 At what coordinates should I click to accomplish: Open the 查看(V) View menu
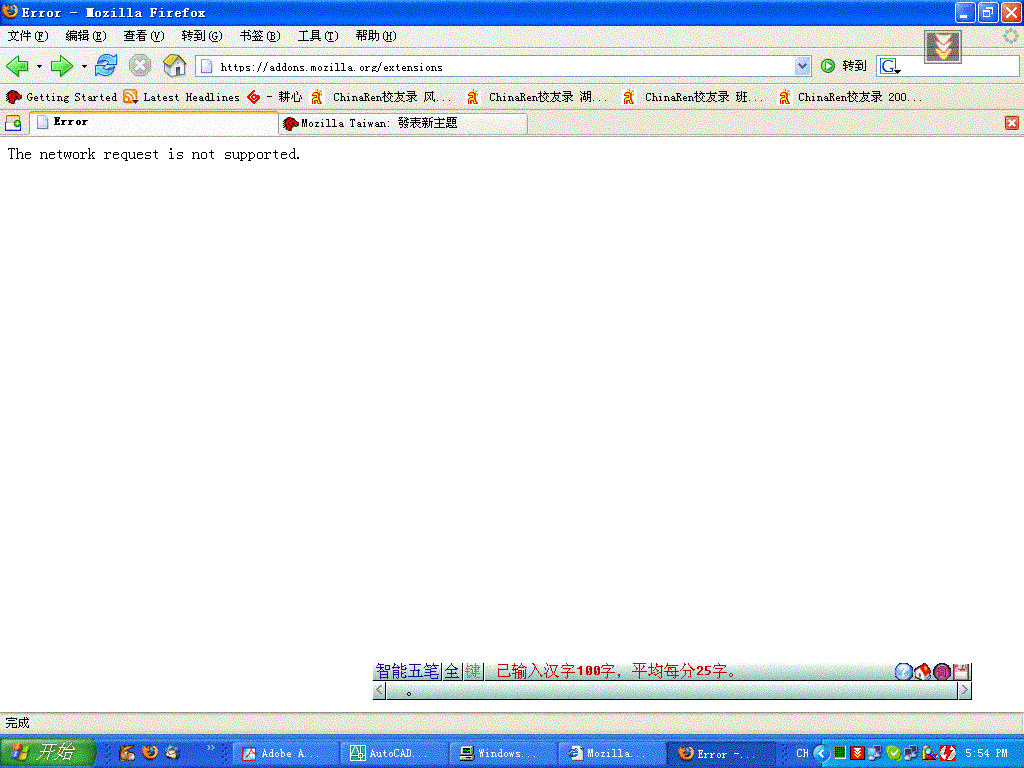point(144,36)
